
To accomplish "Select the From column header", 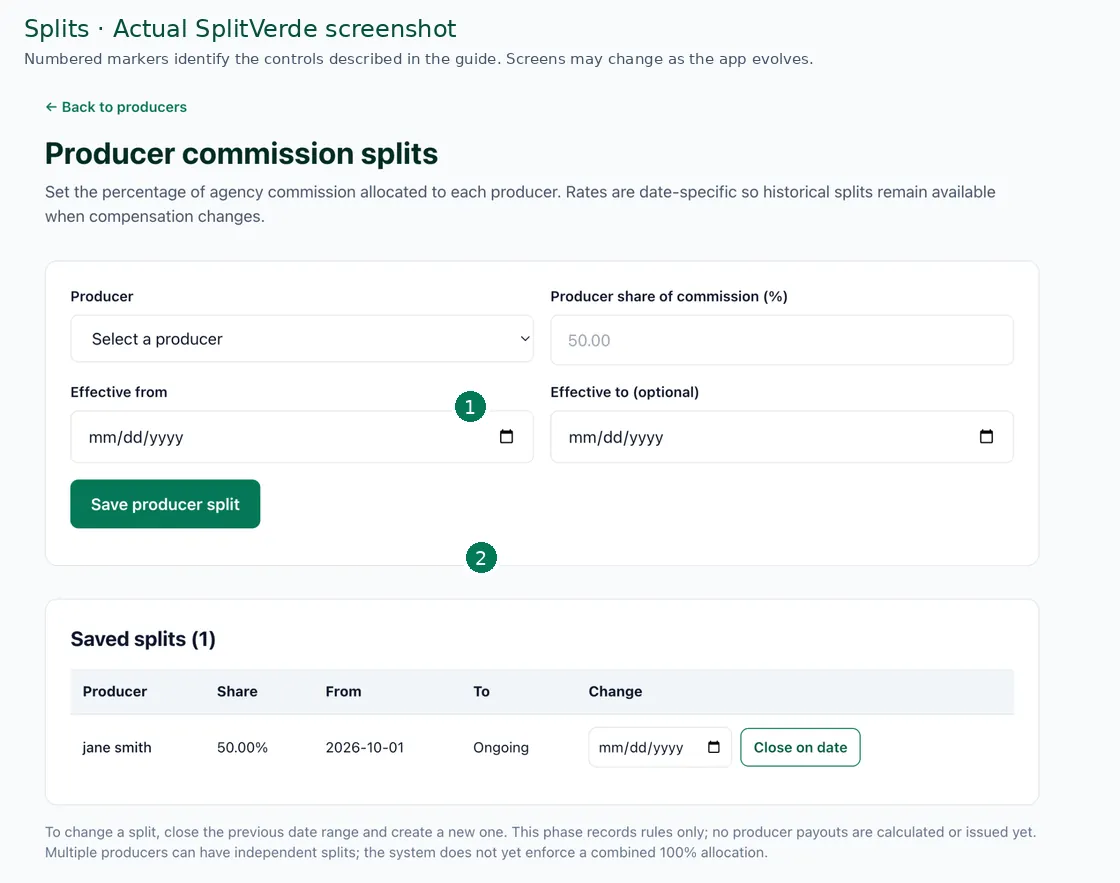I will (344, 692).
